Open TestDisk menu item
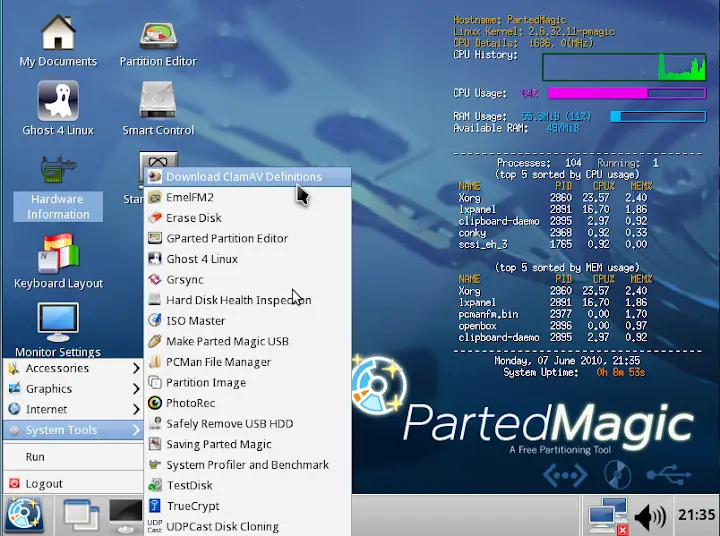720x536 pixels. coord(248,485)
